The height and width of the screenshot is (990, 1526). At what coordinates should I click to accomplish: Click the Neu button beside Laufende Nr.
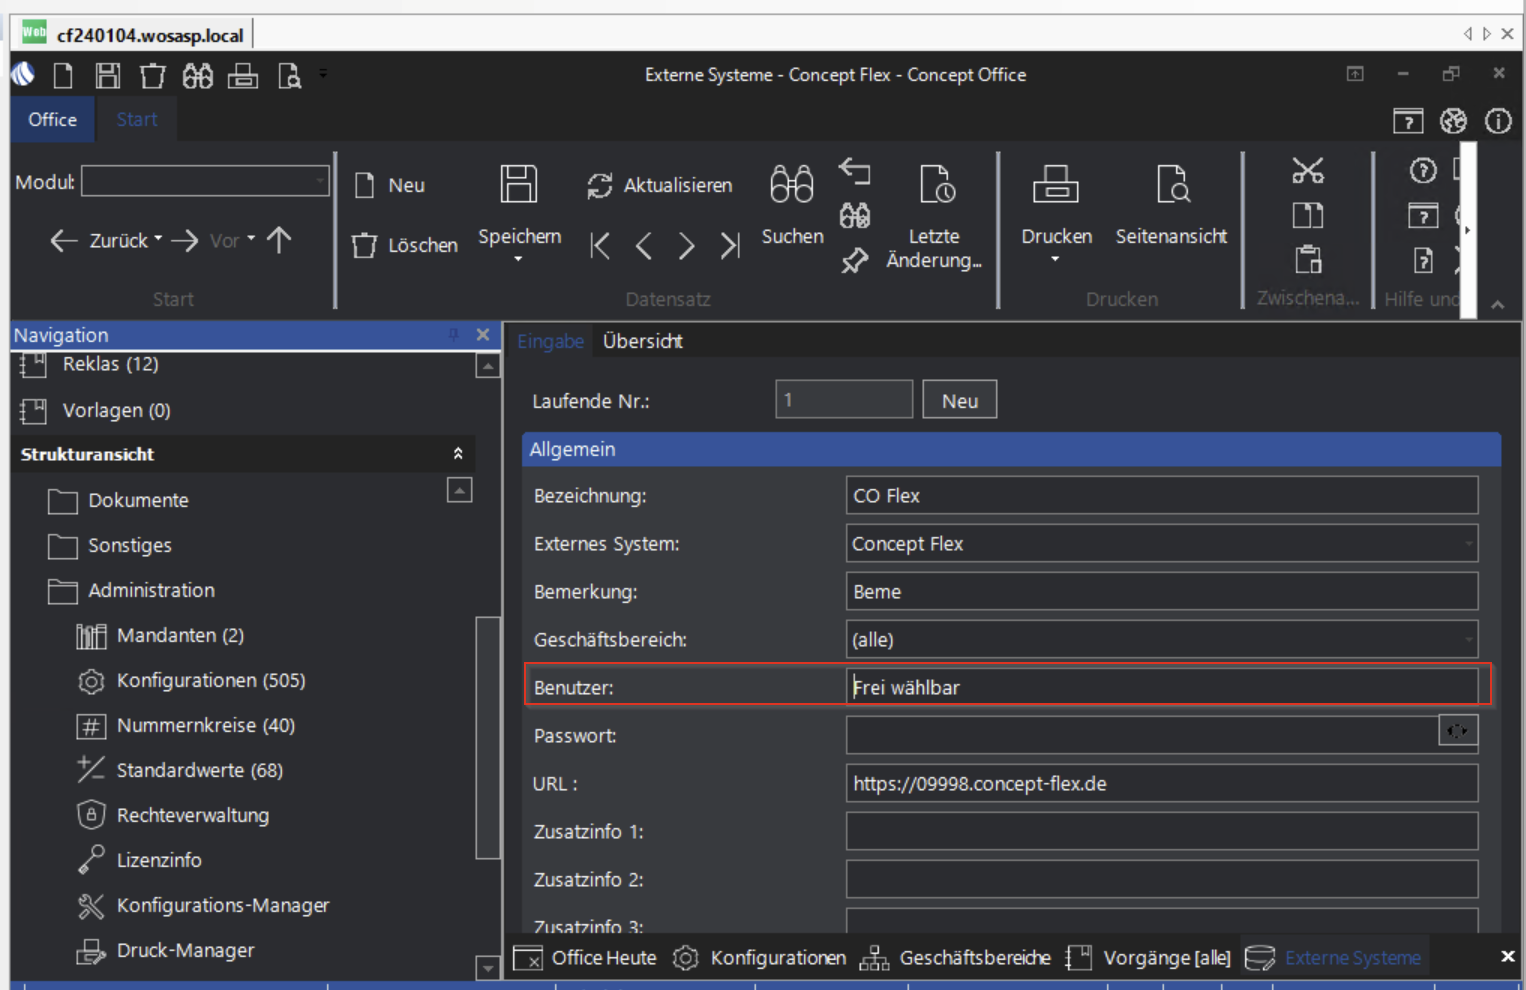(959, 401)
